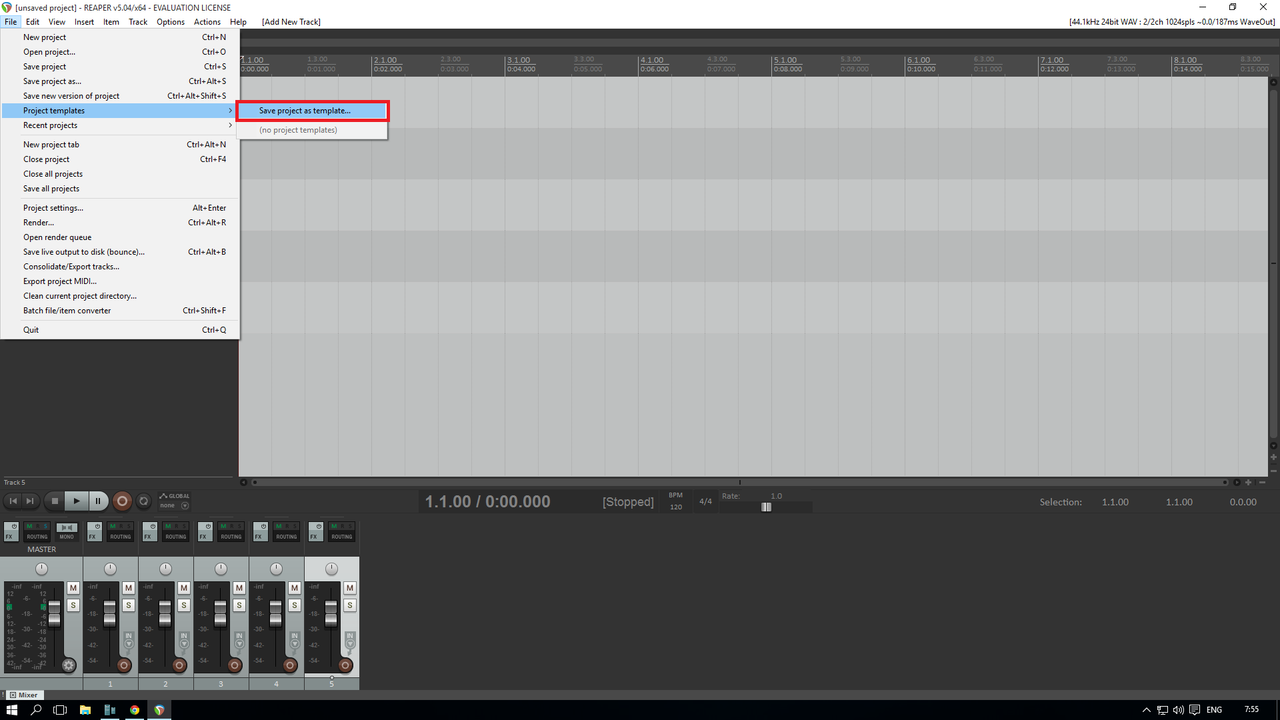Image resolution: width=1280 pixels, height=720 pixels.
Task: Mute track 1 in mixer
Action: [128, 588]
